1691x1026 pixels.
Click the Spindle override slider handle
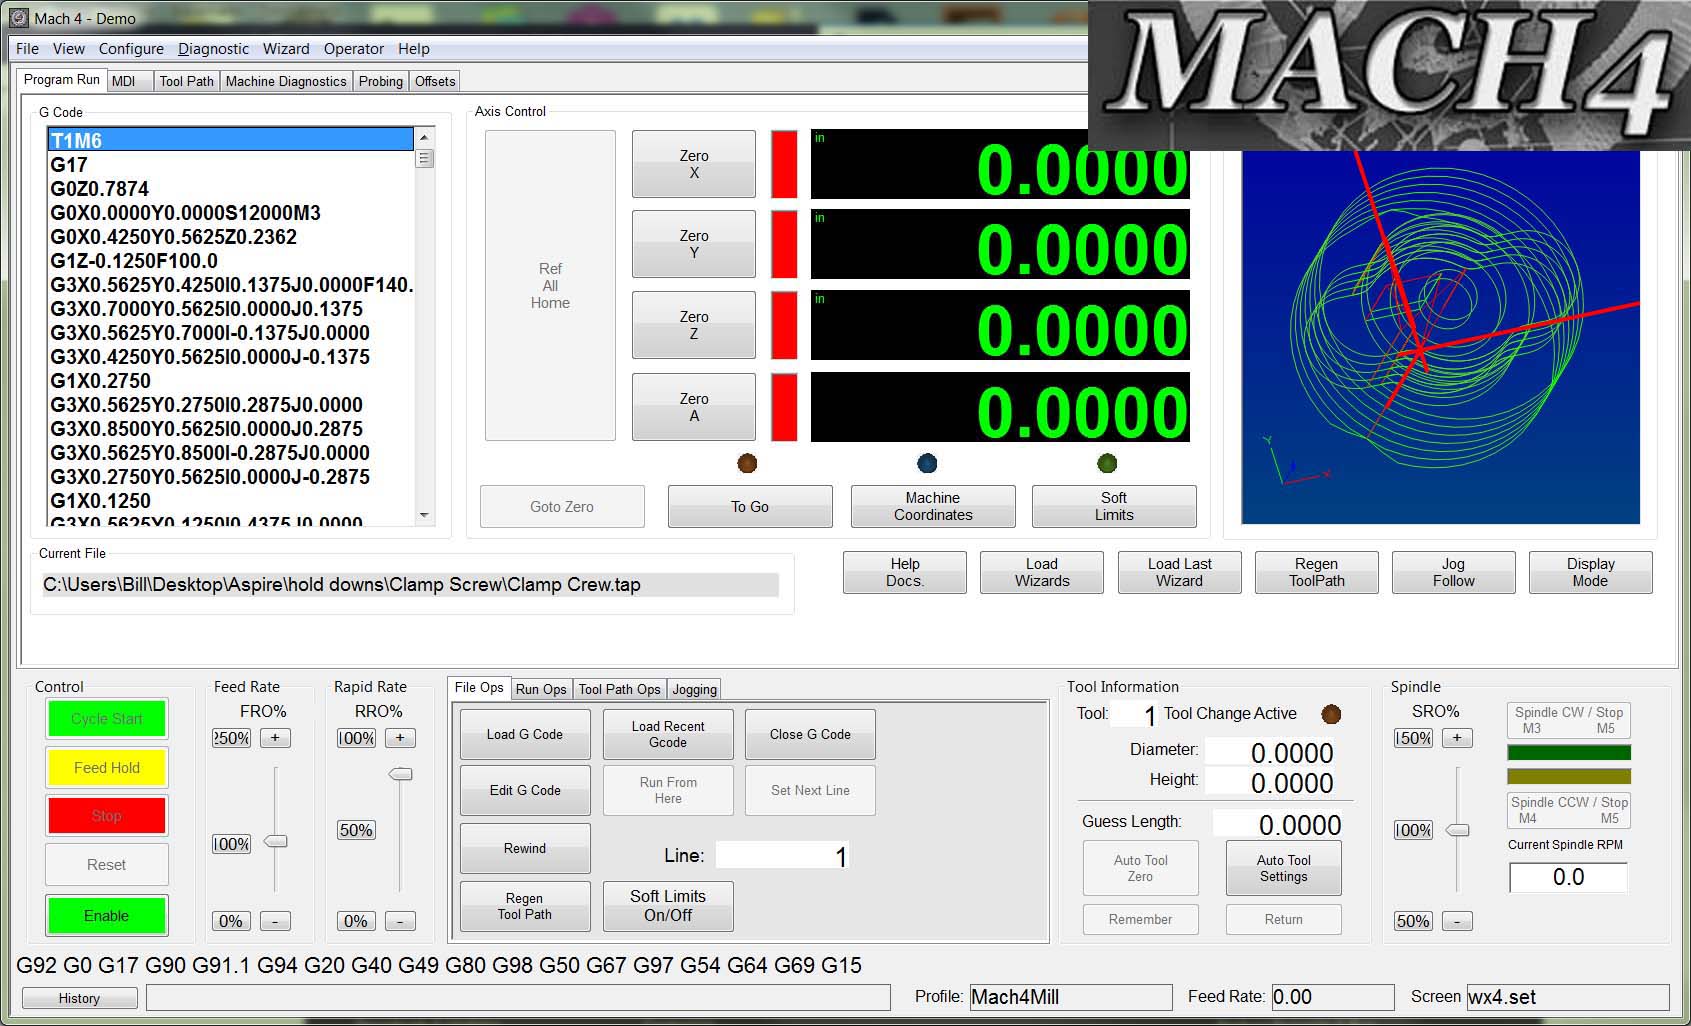click(x=1458, y=830)
